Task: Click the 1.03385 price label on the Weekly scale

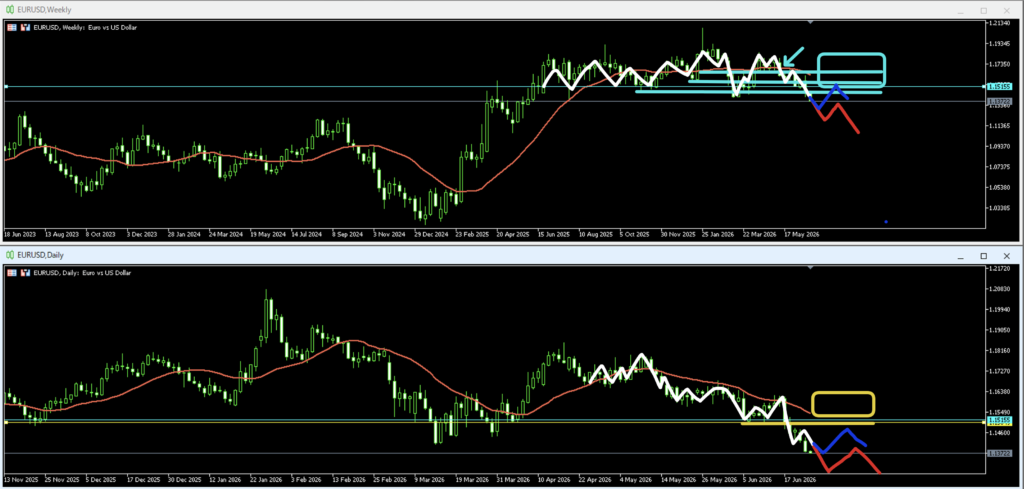Action: [x=1001, y=208]
